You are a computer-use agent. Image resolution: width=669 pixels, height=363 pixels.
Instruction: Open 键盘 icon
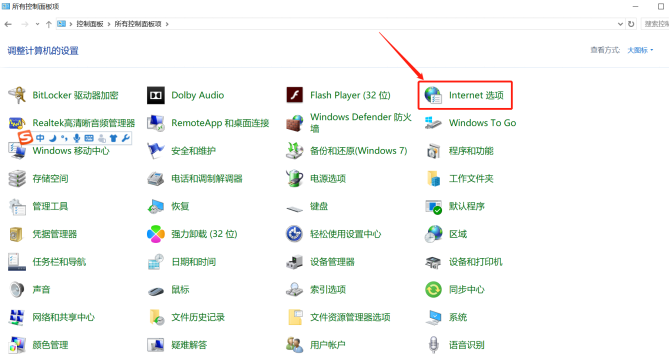(294, 208)
